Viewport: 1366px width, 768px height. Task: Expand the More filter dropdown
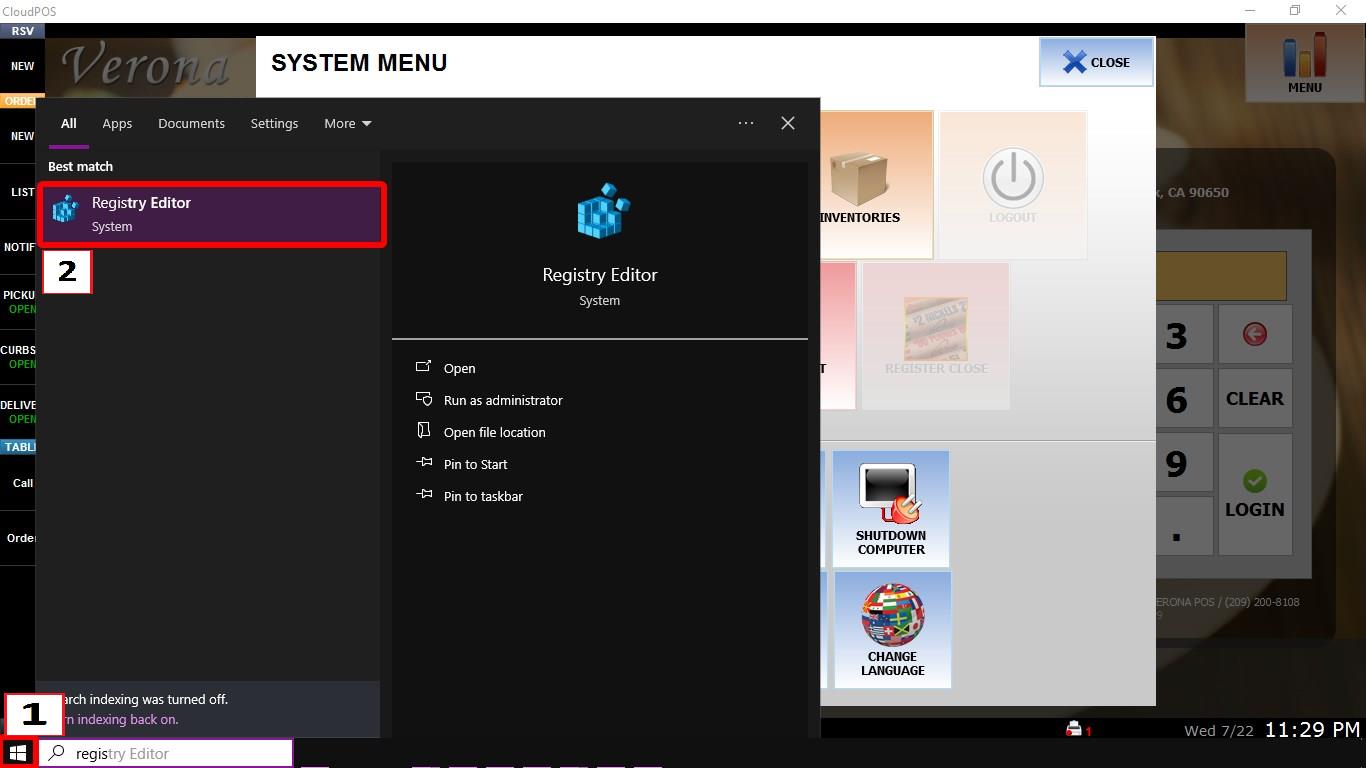(347, 123)
